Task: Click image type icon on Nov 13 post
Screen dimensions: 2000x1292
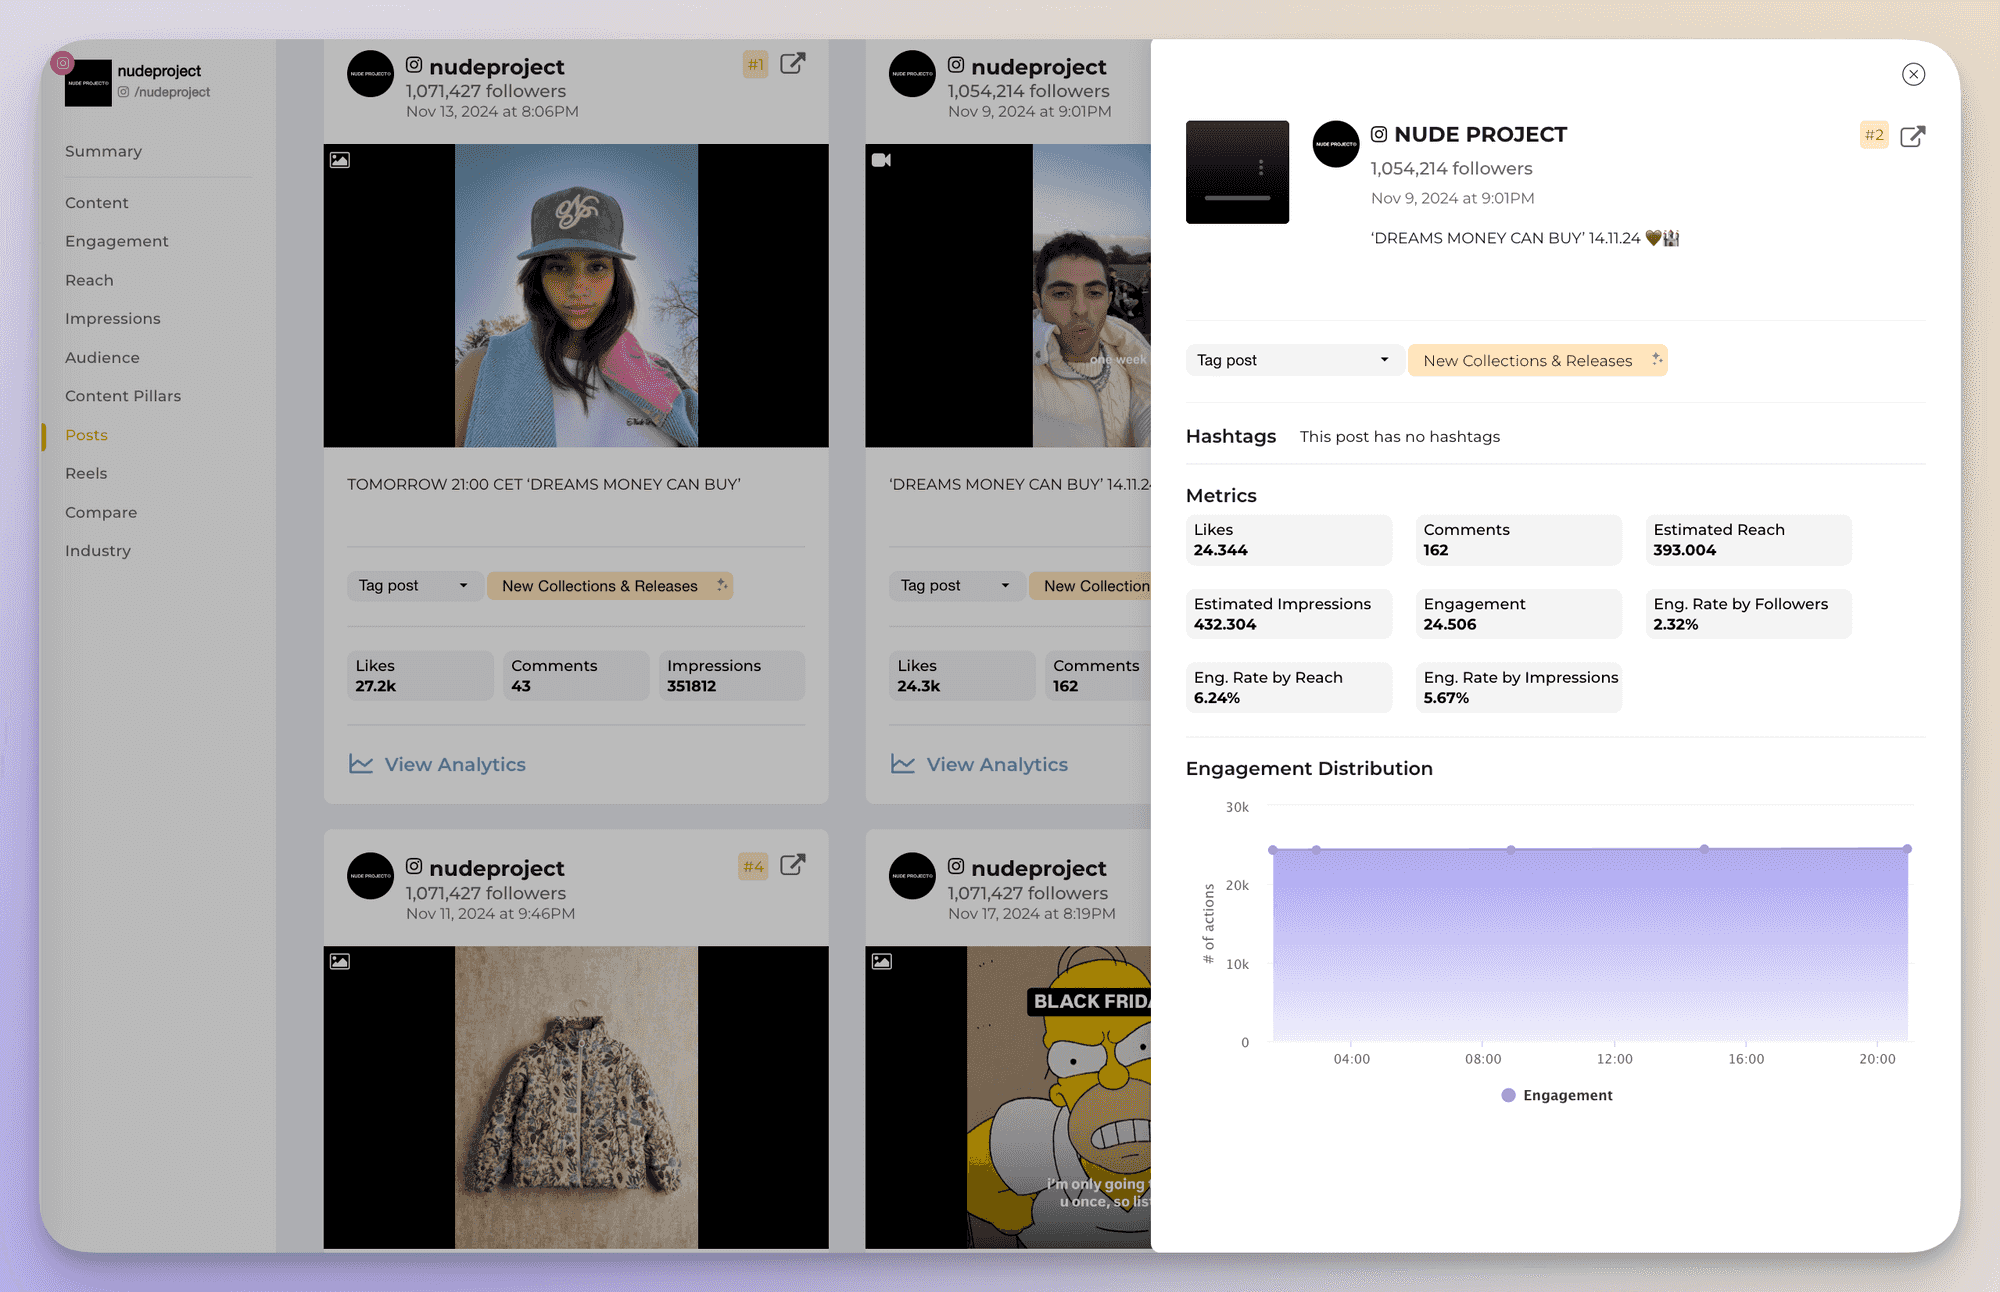Action: [x=340, y=160]
